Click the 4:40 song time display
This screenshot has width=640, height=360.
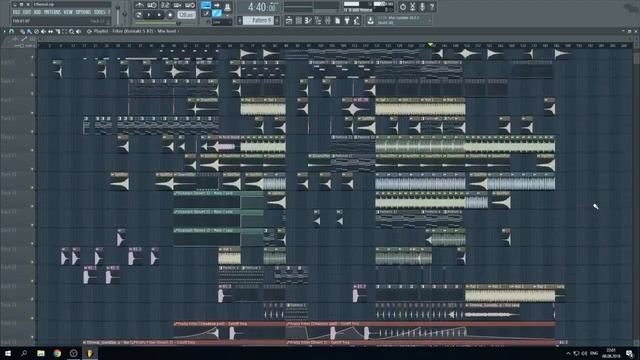(261, 7)
